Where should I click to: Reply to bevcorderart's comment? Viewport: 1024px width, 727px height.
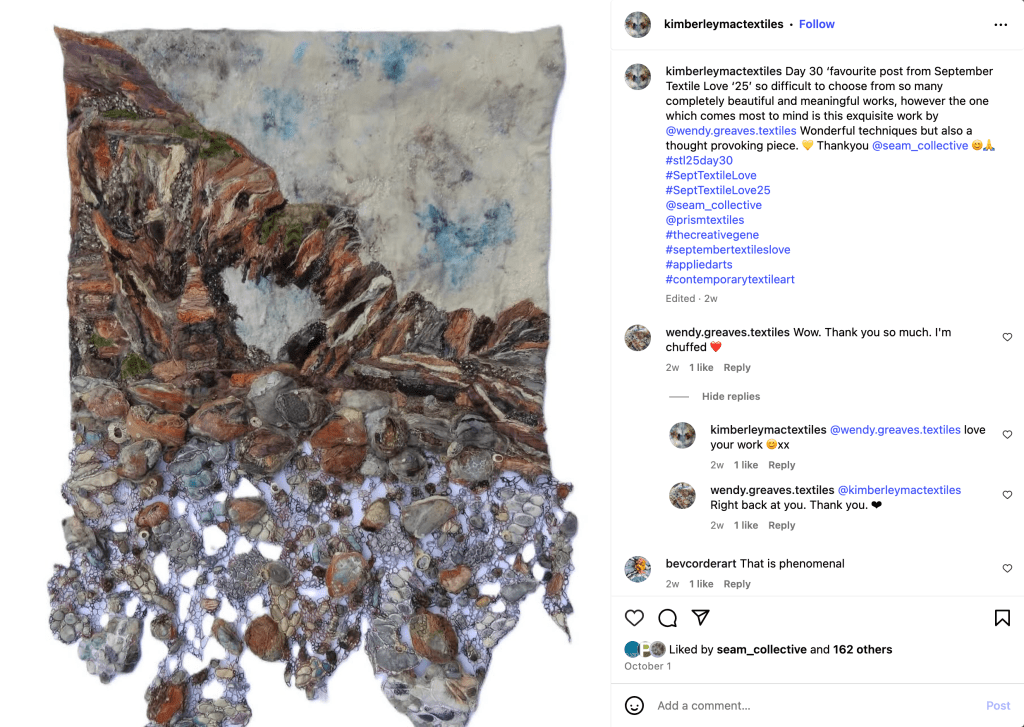737,584
